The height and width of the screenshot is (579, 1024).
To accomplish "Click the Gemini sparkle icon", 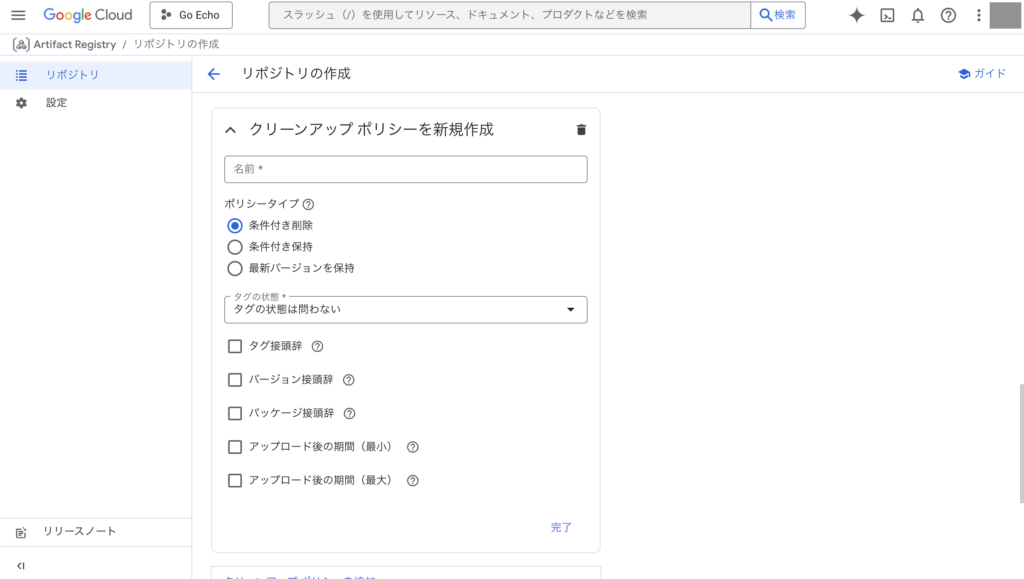I will tap(856, 15).
